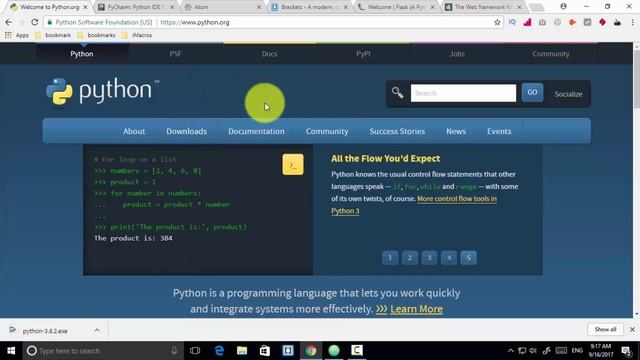Go to slide 5 of the carousel
The height and width of the screenshot is (360, 640).
click(x=469, y=258)
